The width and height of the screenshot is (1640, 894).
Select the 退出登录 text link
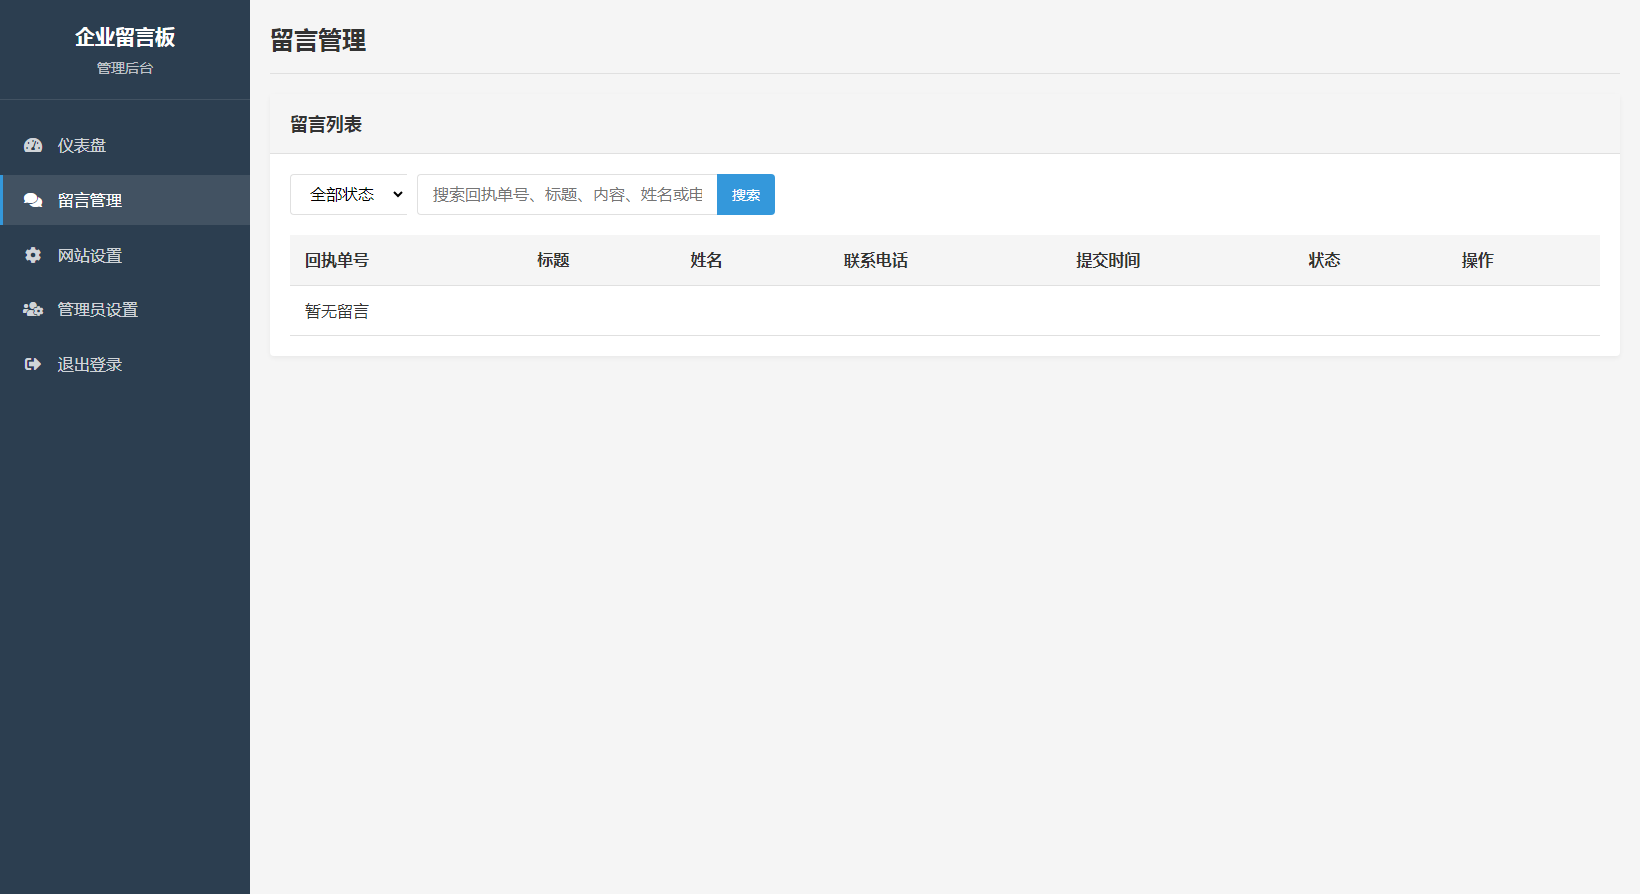(90, 365)
